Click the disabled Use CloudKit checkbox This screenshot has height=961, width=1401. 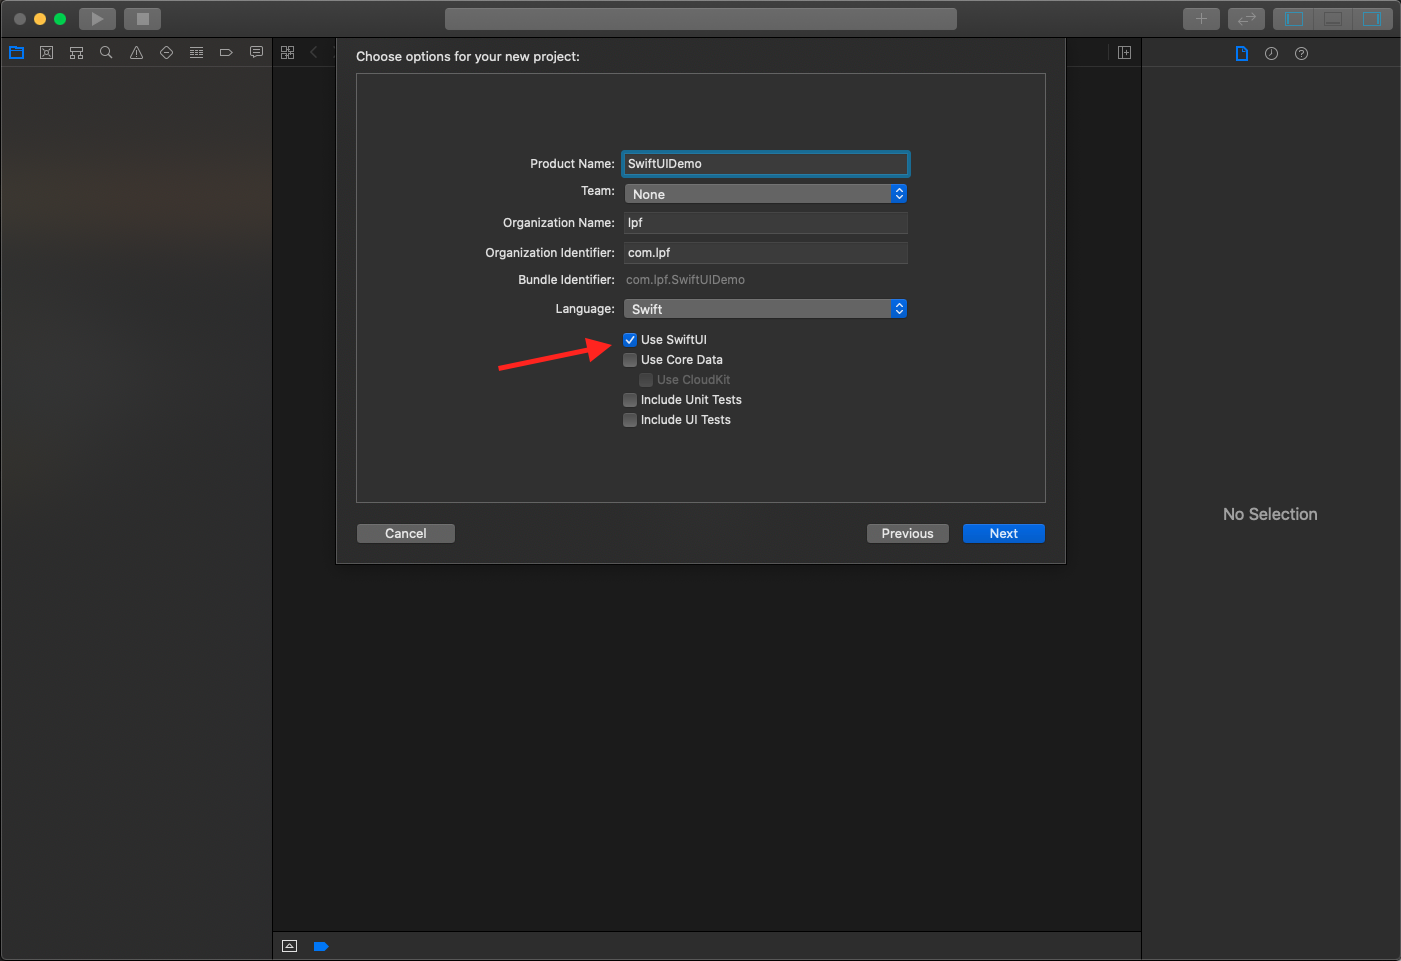pos(646,380)
